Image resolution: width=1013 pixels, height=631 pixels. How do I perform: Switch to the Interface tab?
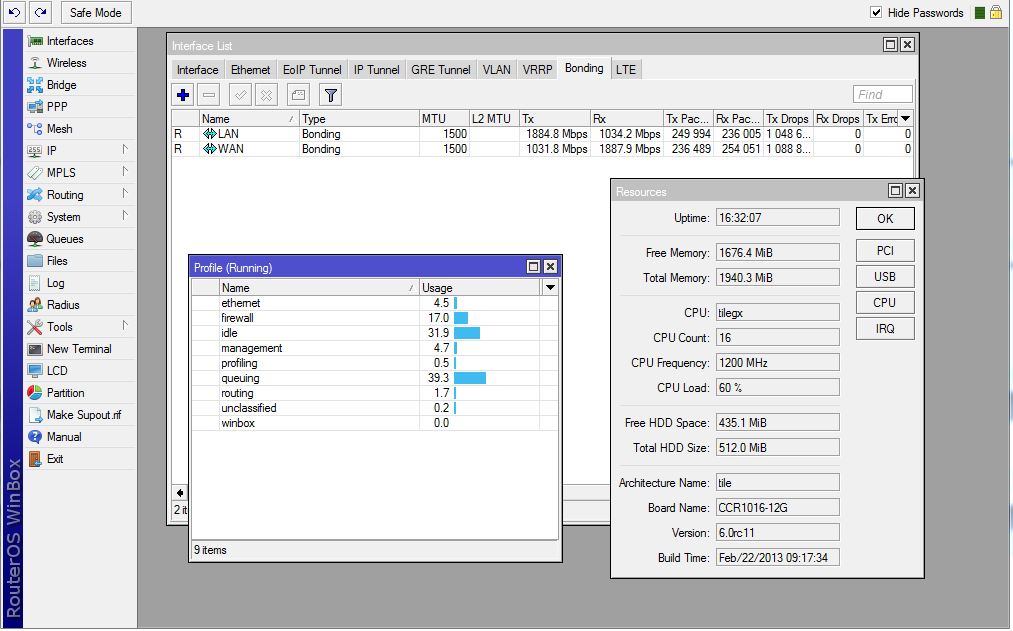(x=198, y=70)
